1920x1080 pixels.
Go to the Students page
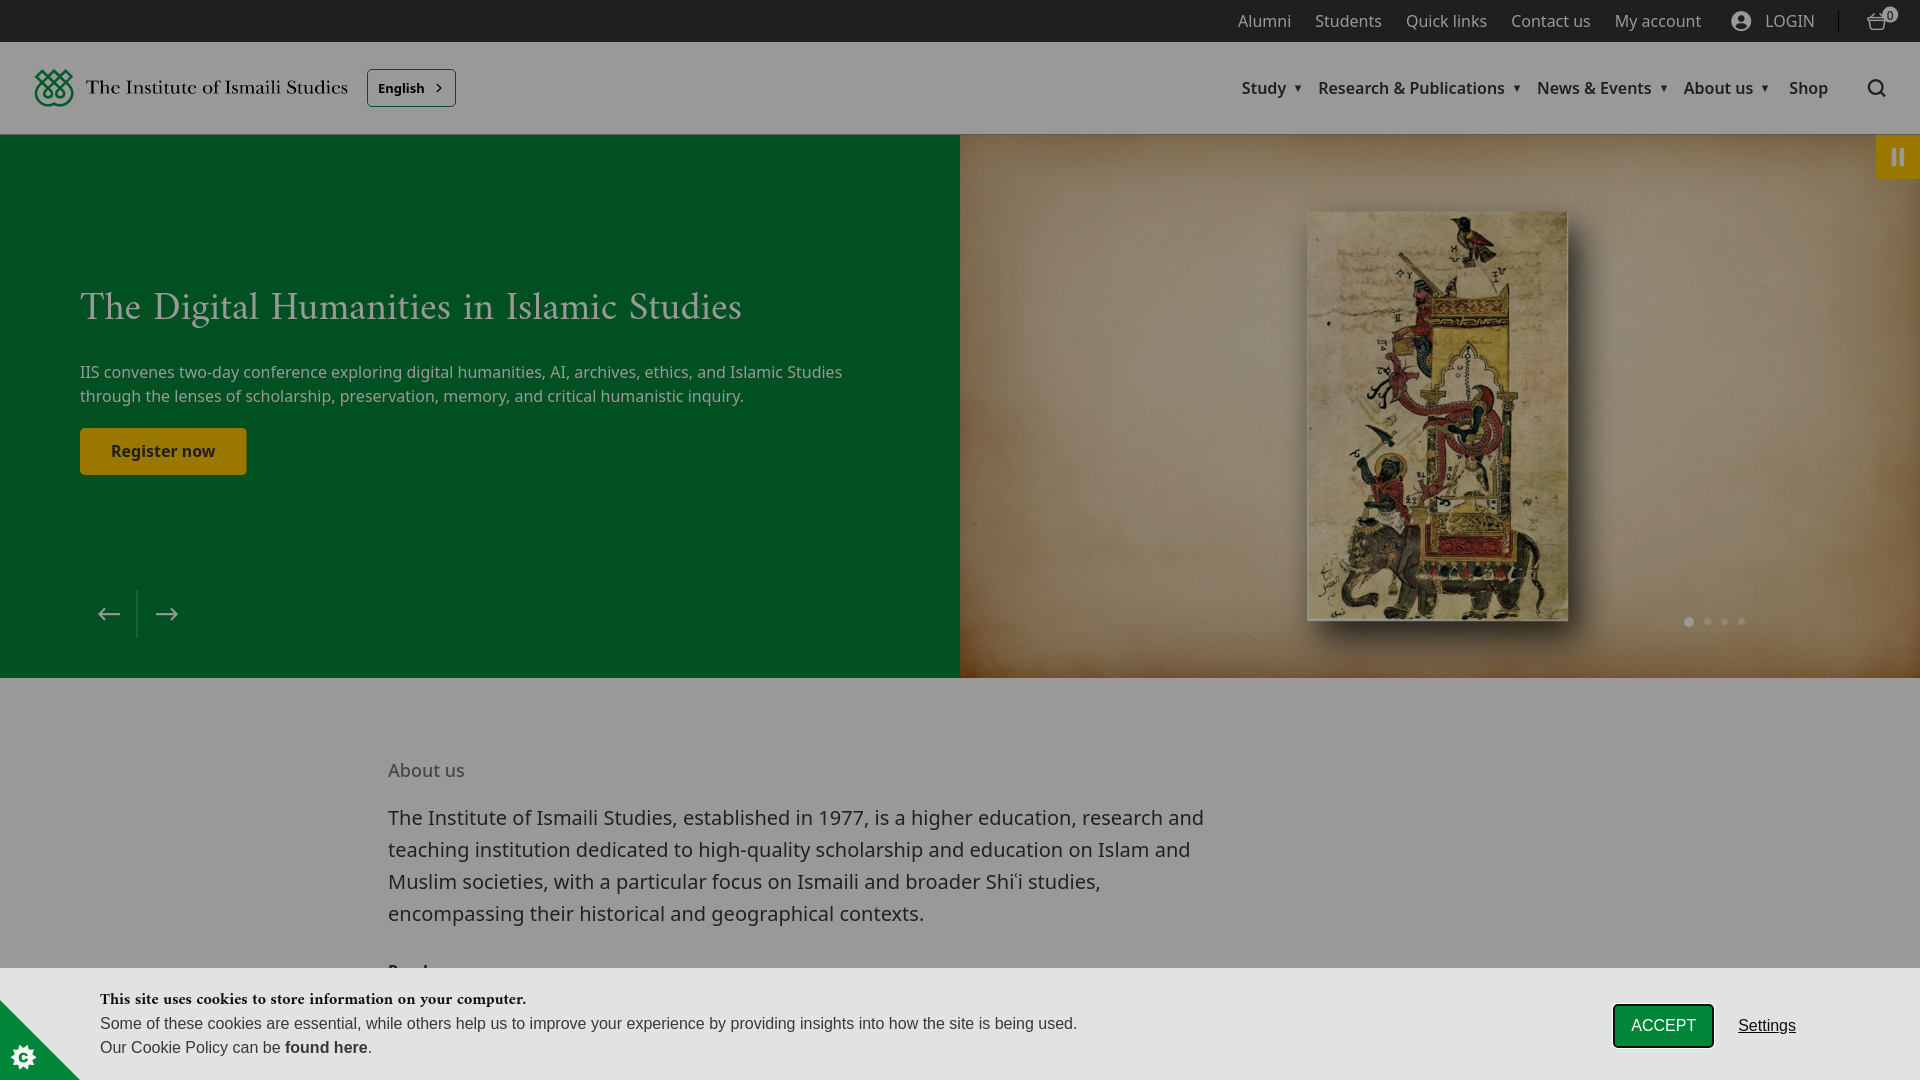tap(1348, 21)
